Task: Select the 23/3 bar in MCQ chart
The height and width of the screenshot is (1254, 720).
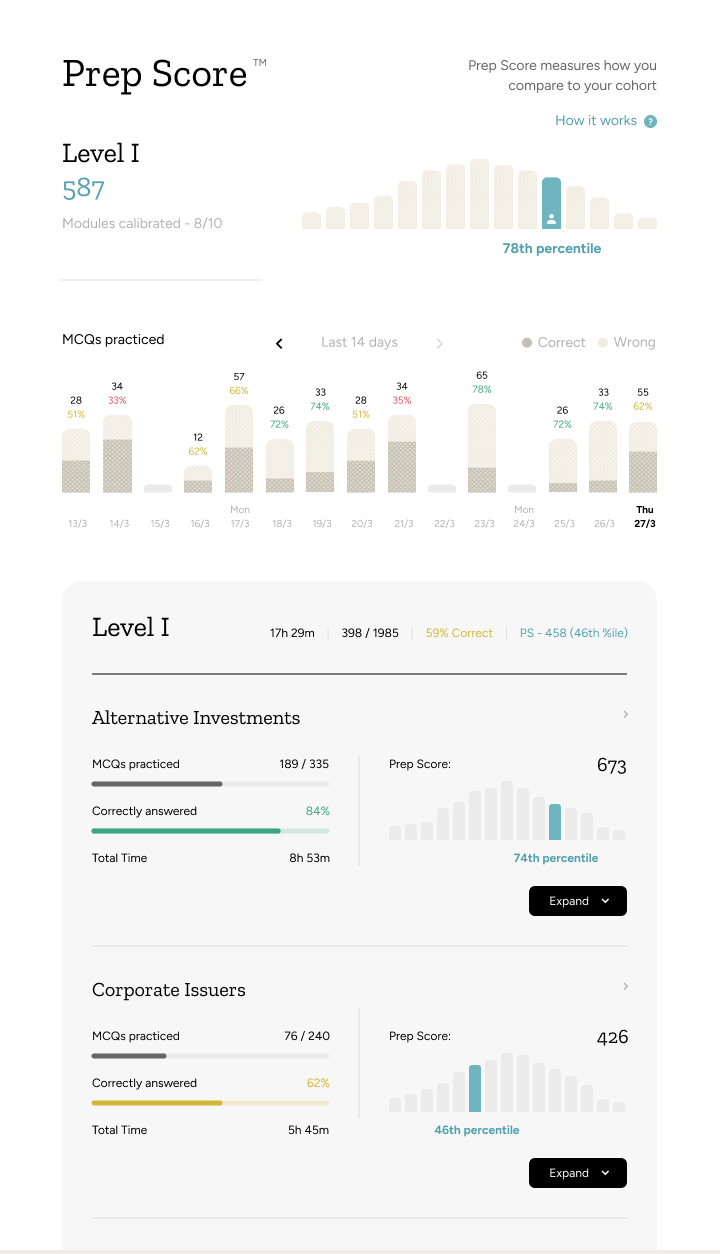Action: (482, 448)
